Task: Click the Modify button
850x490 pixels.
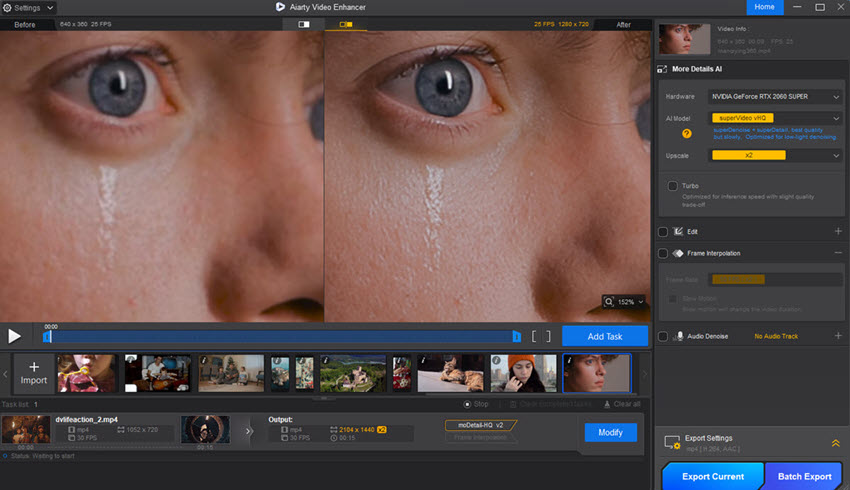Action: tap(610, 432)
